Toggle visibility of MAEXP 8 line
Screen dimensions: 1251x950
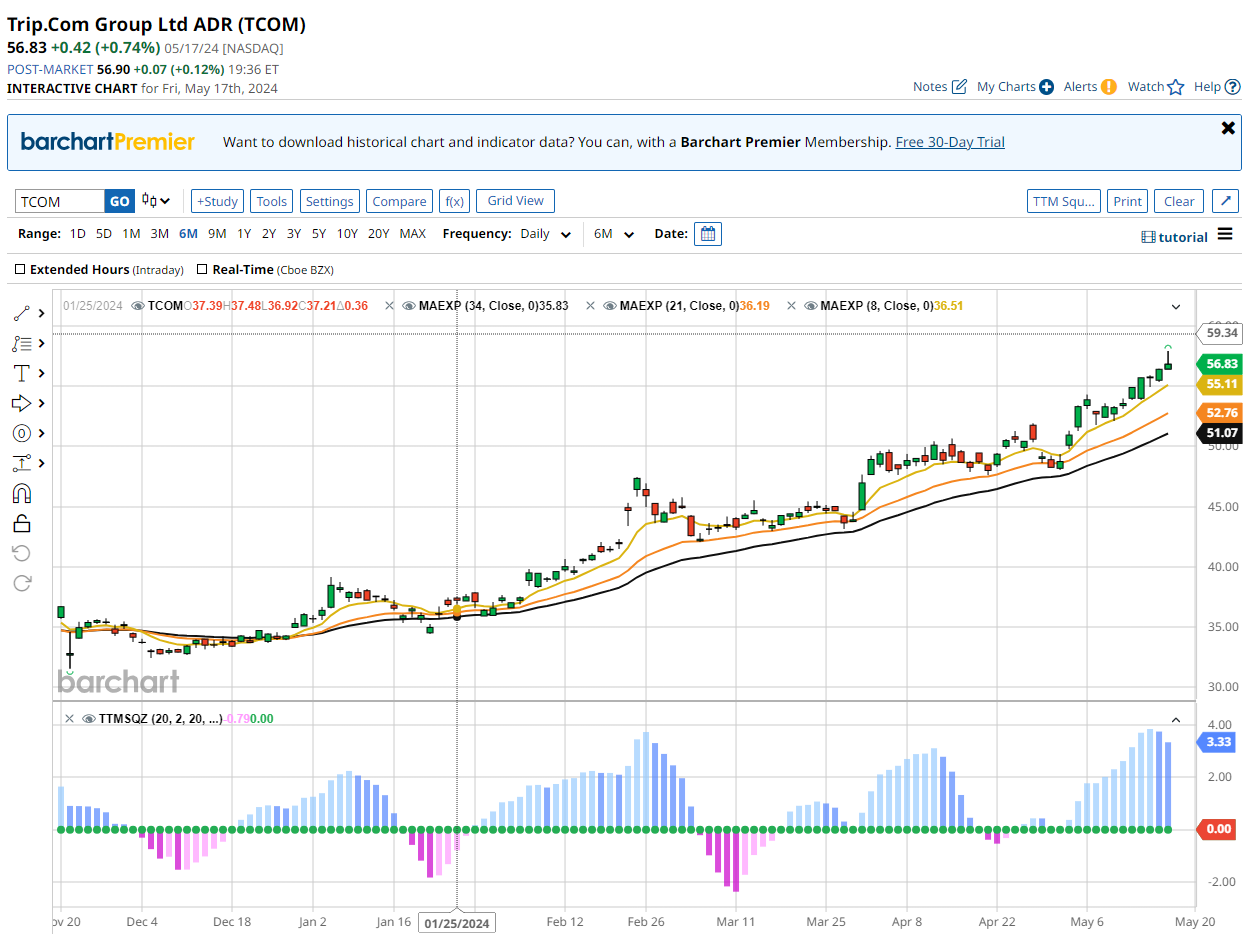pyautogui.click(x=810, y=306)
